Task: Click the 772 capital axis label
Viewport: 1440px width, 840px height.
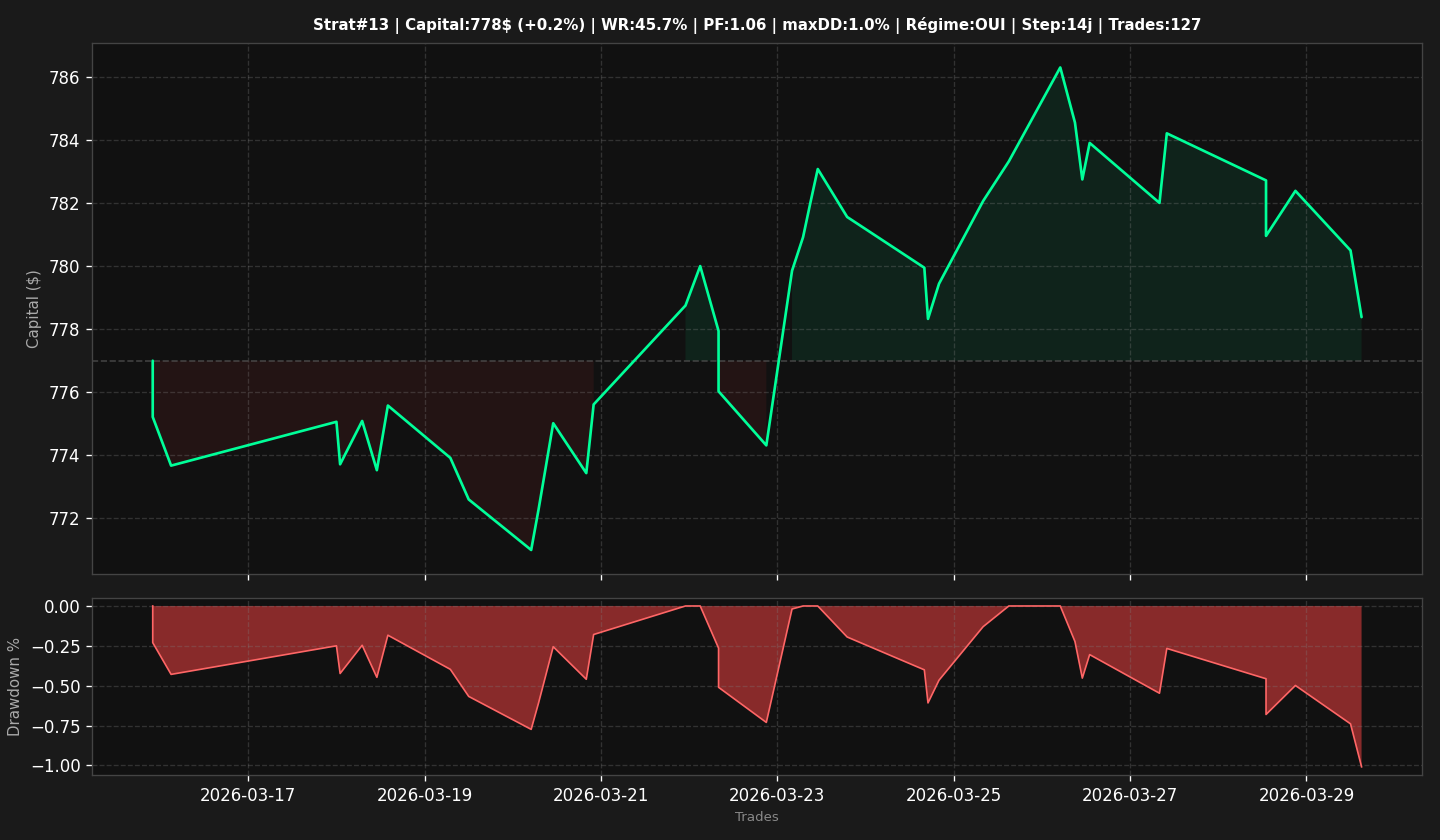Action: [x=66, y=519]
